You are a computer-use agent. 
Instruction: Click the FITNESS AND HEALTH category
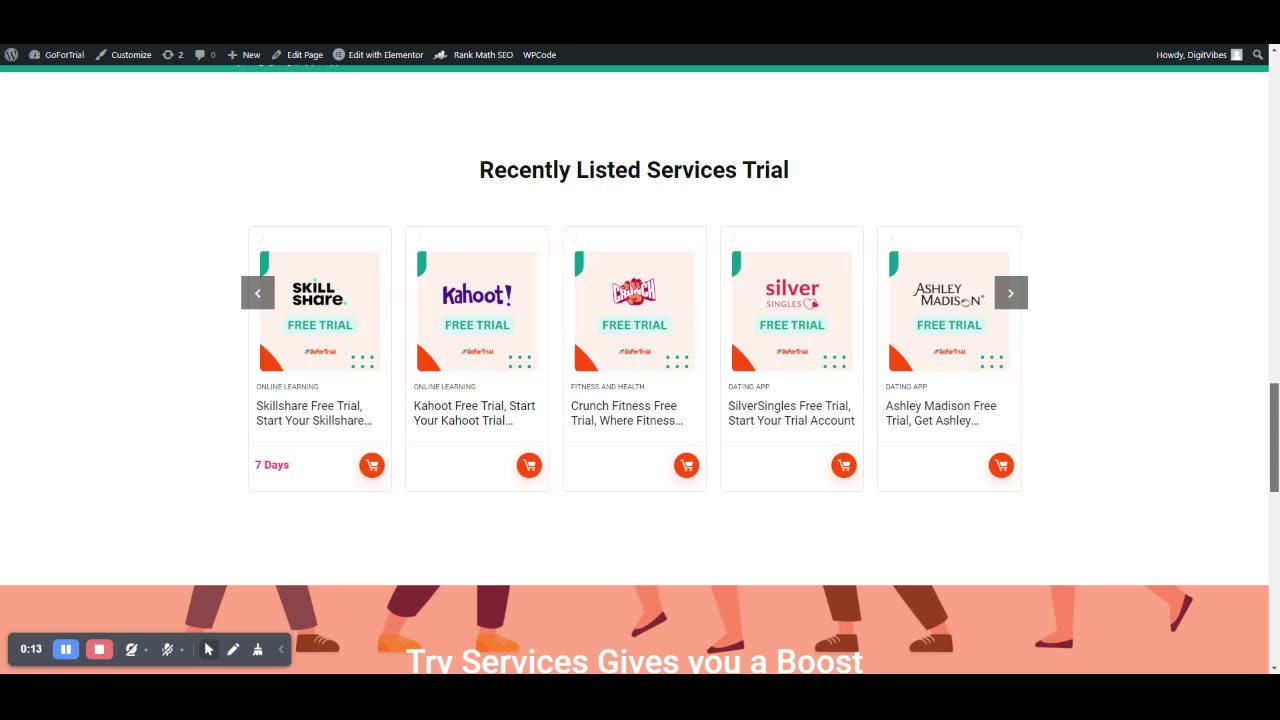pos(607,387)
